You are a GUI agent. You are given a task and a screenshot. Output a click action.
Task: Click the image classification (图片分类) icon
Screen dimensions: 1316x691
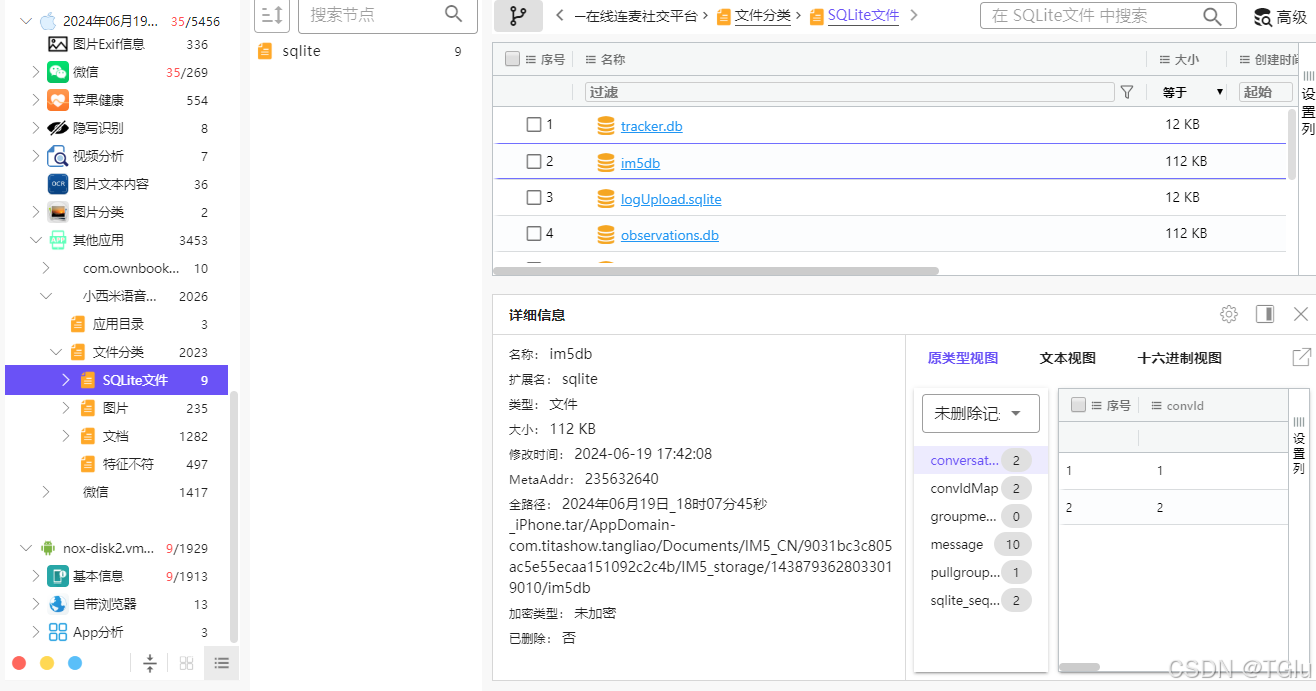click(x=57, y=212)
